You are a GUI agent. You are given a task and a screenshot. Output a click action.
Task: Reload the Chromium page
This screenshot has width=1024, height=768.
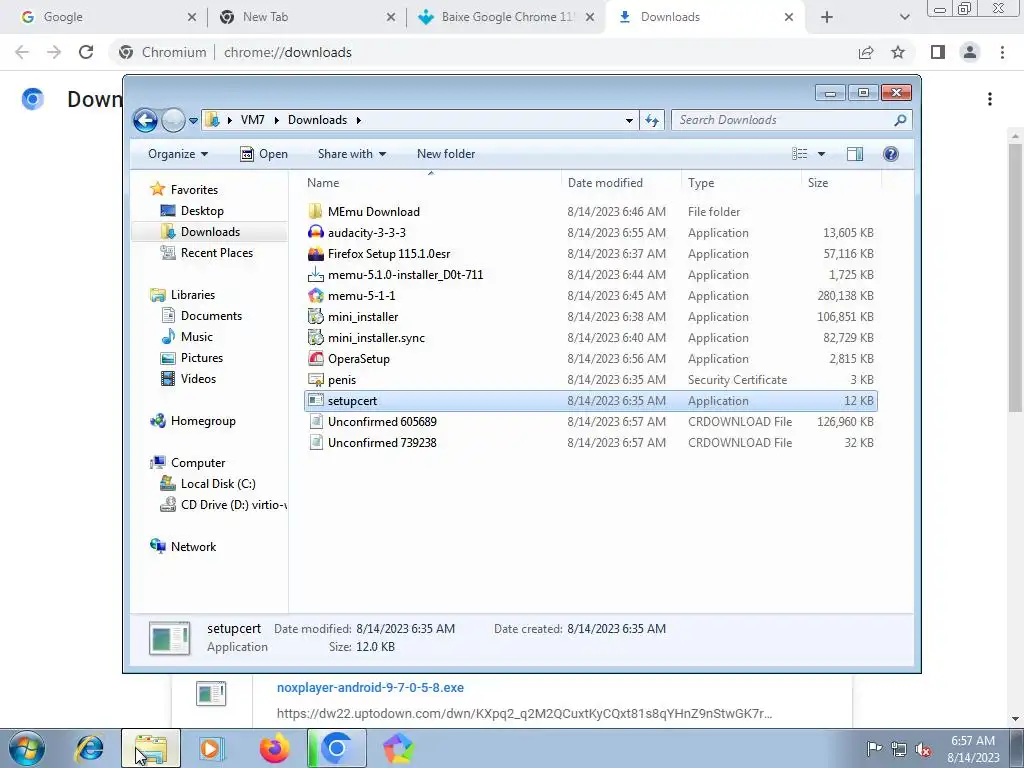[86, 52]
